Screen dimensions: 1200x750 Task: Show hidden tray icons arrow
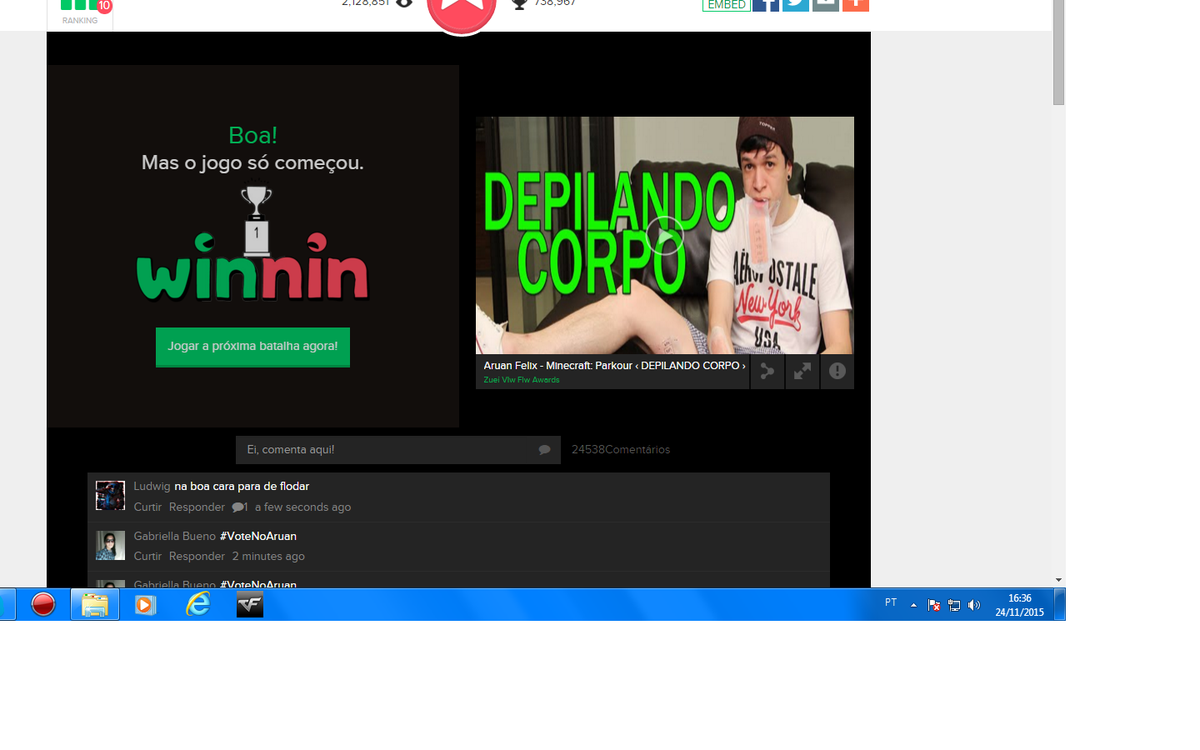(913, 605)
